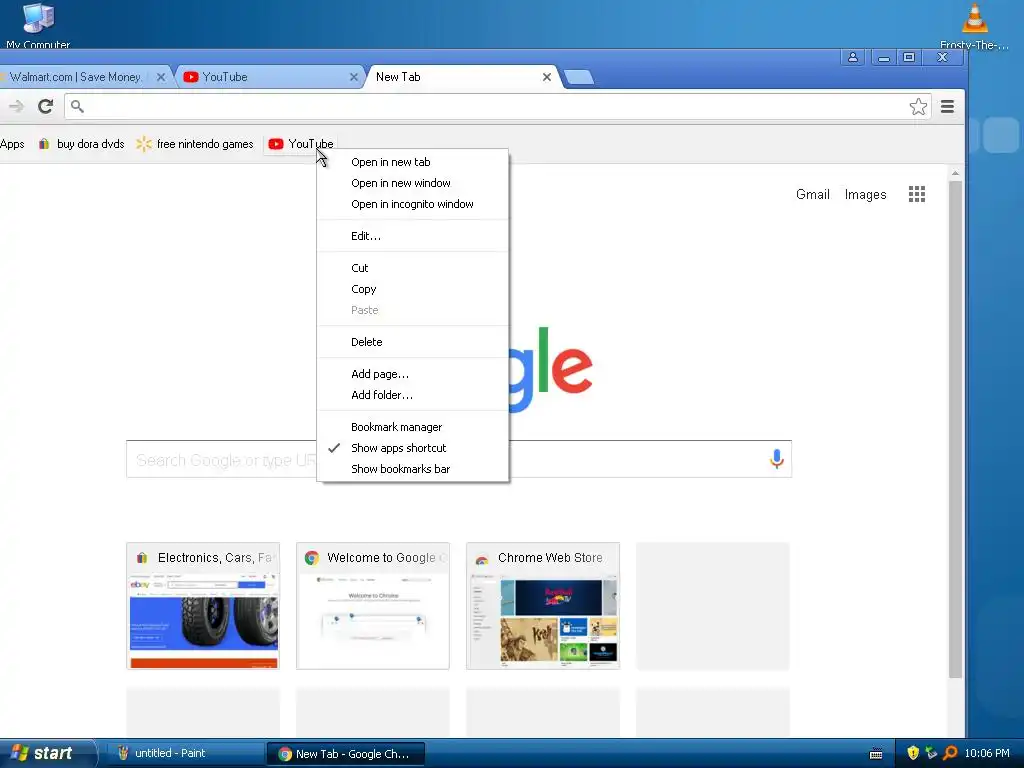Click in the Chrome address bar
This screenshot has width=1024, height=768.
[496, 106]
